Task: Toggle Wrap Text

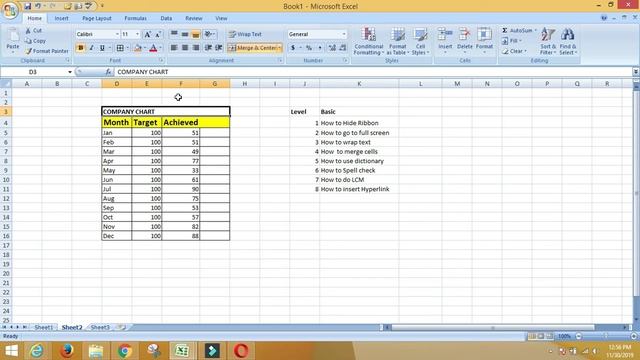Action: point(245,34)
